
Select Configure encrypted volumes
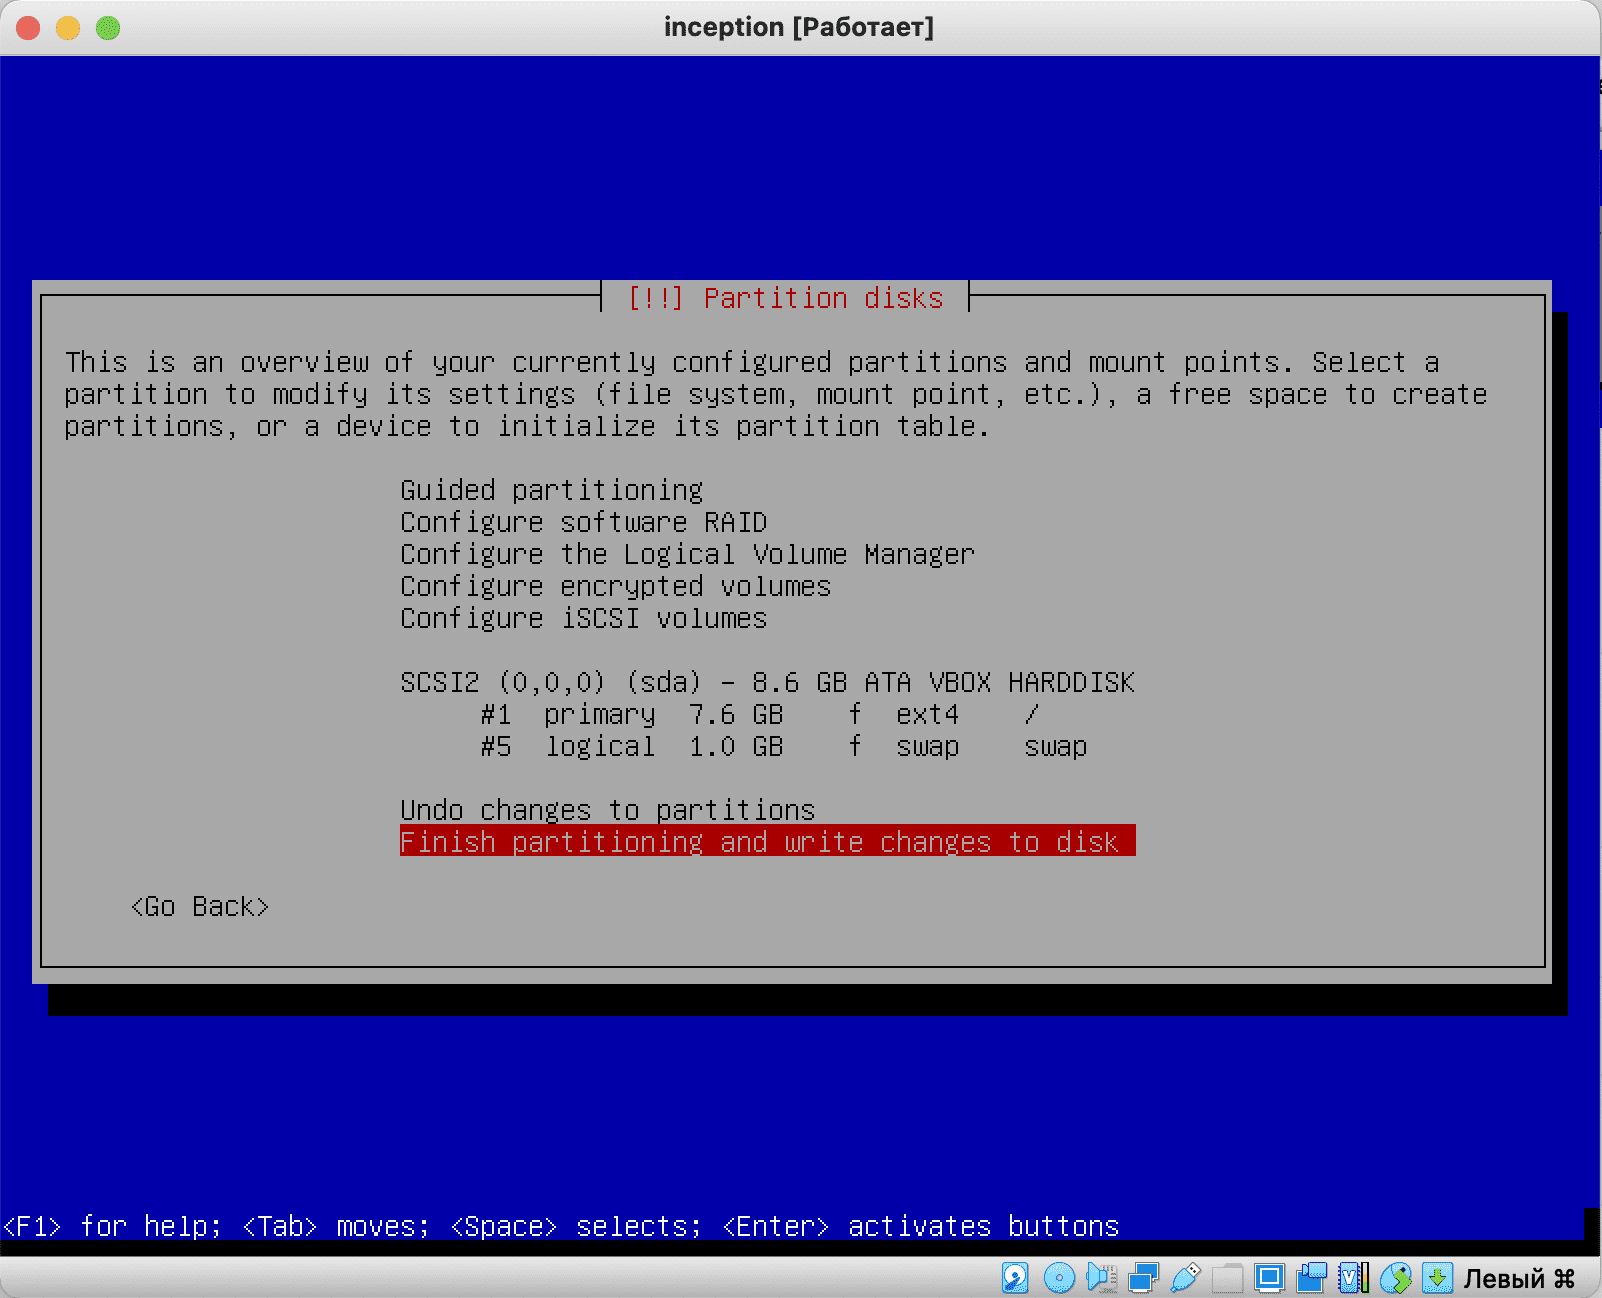coord(616,586)
